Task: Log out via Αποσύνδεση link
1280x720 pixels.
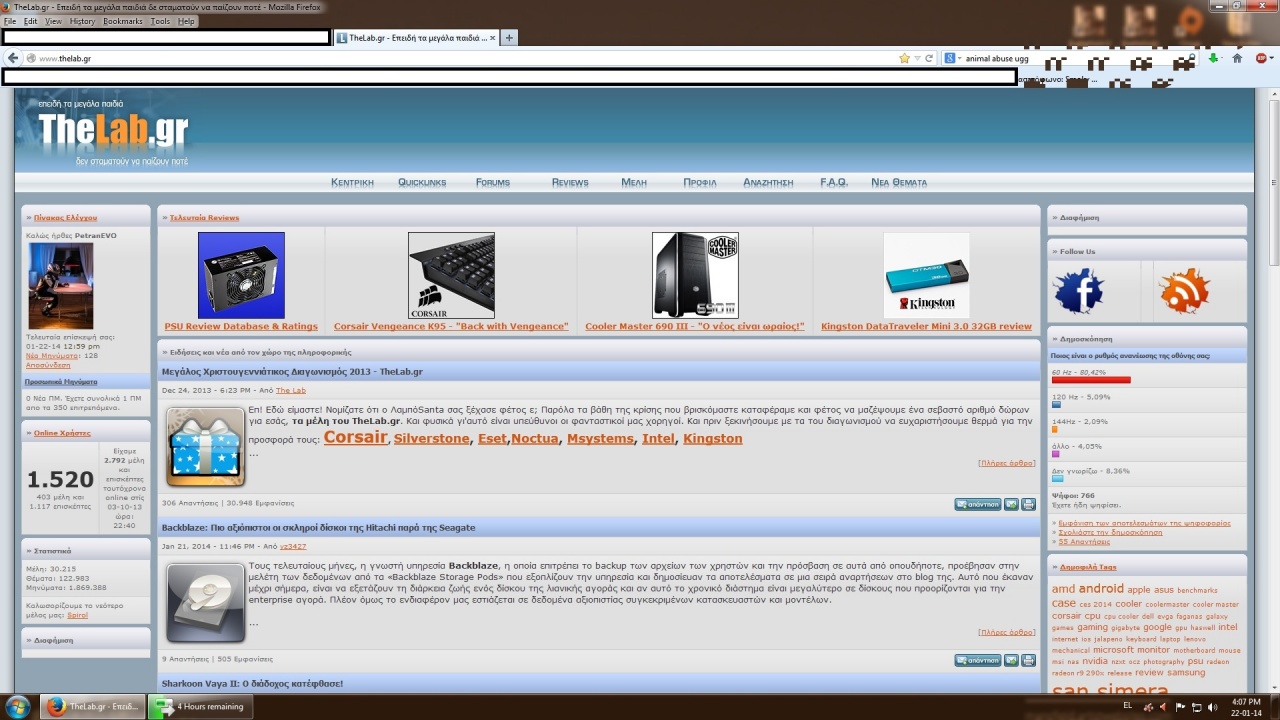Action: (x=48, y=365)
